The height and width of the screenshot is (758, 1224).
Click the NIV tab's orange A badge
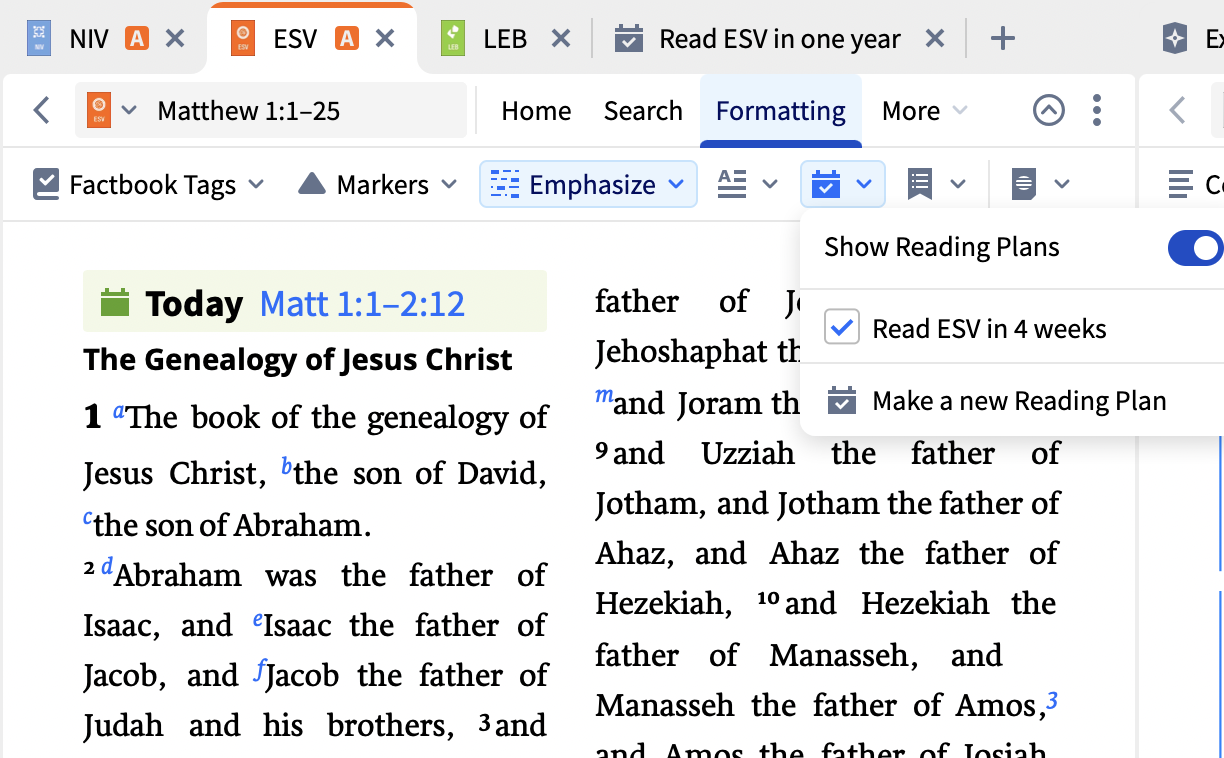(x=137, y=39)
